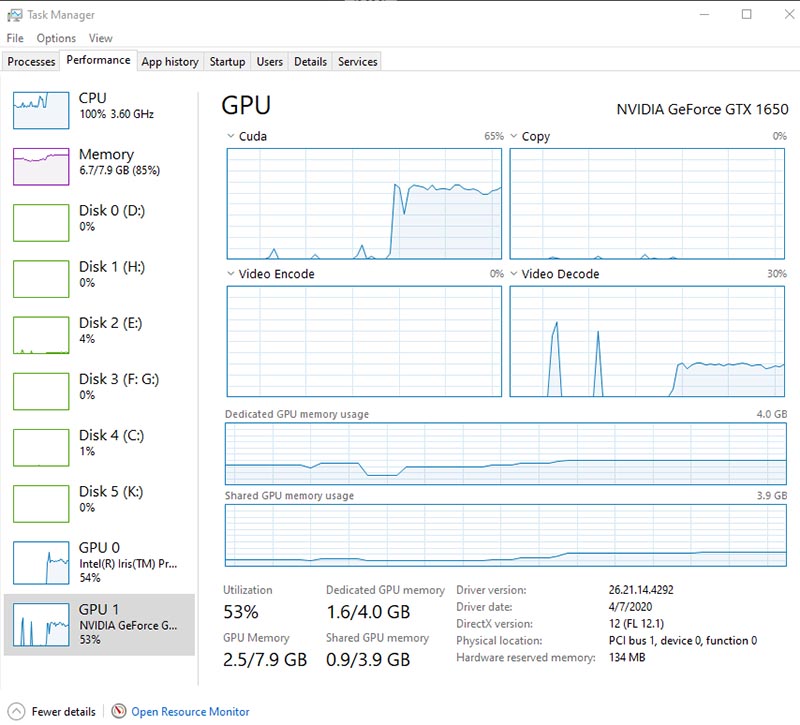Open the Options menu
Viewport: 800px width, 725px height.
pyautogui.click(x=56, y=38)
